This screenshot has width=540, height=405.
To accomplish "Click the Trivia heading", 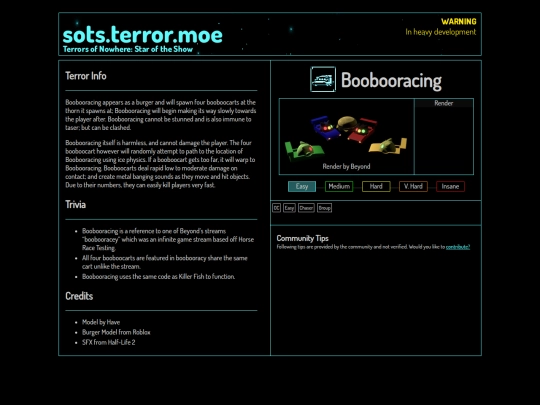I will click(75, 205).
